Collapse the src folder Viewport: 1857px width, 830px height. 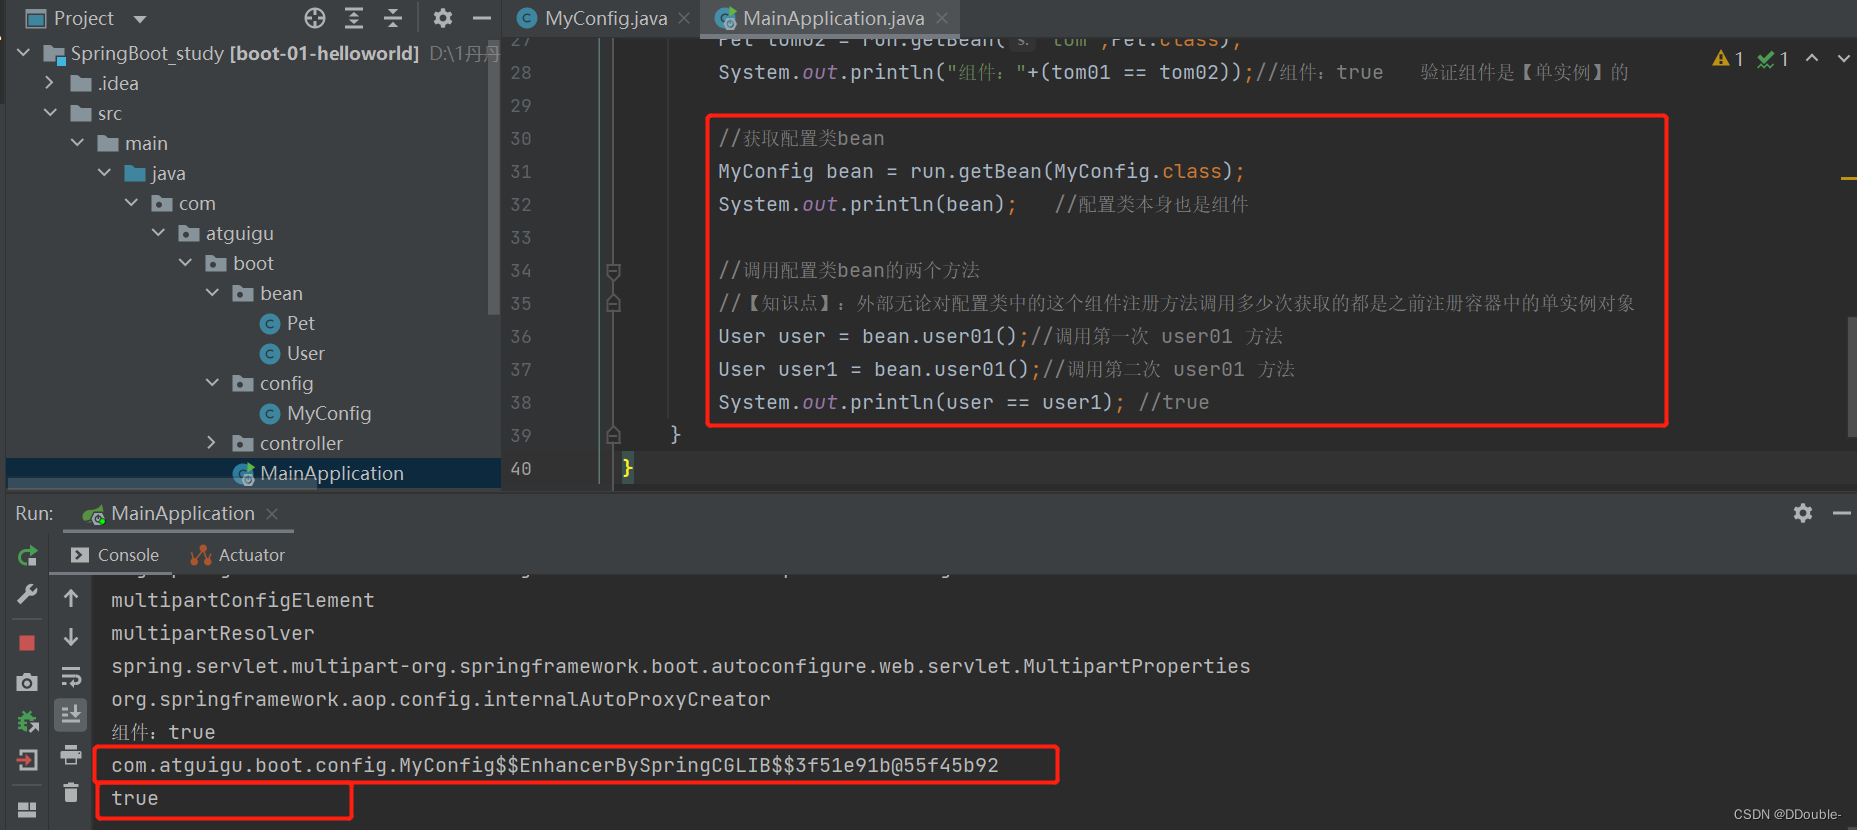(50, 113)
